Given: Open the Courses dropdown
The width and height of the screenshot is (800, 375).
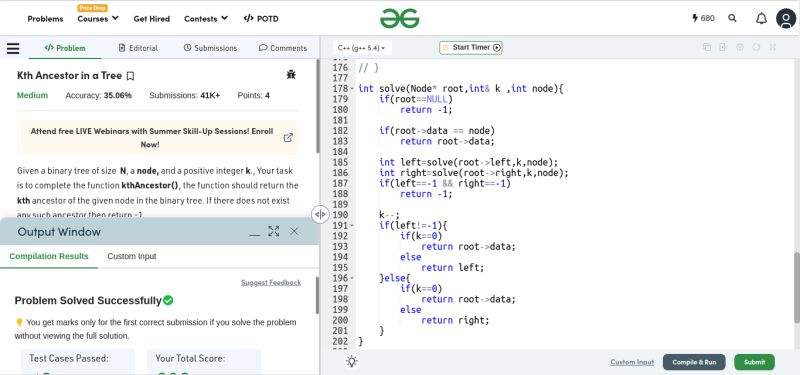Looking at the screenshot, I should (98, 18).
